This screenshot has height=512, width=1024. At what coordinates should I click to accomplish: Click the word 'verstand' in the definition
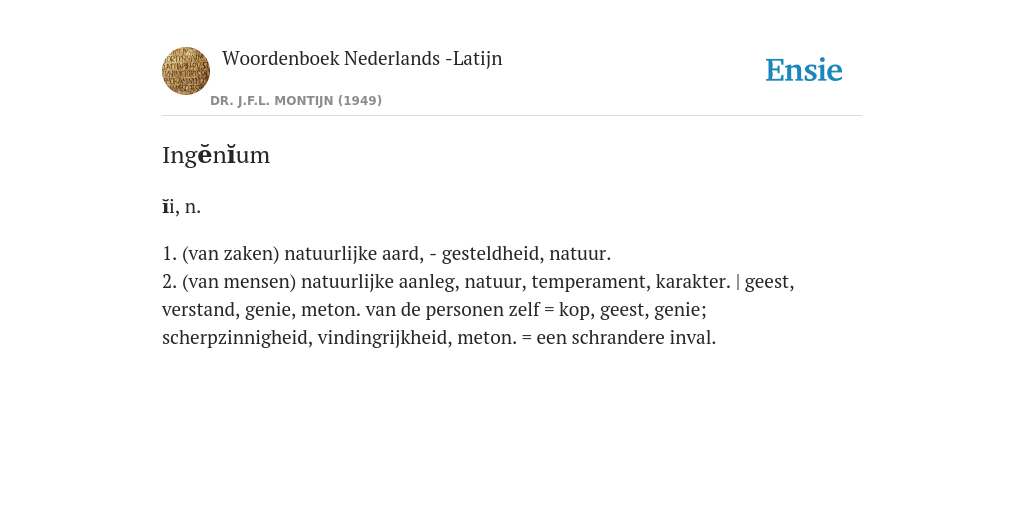[x=200, y=310]
